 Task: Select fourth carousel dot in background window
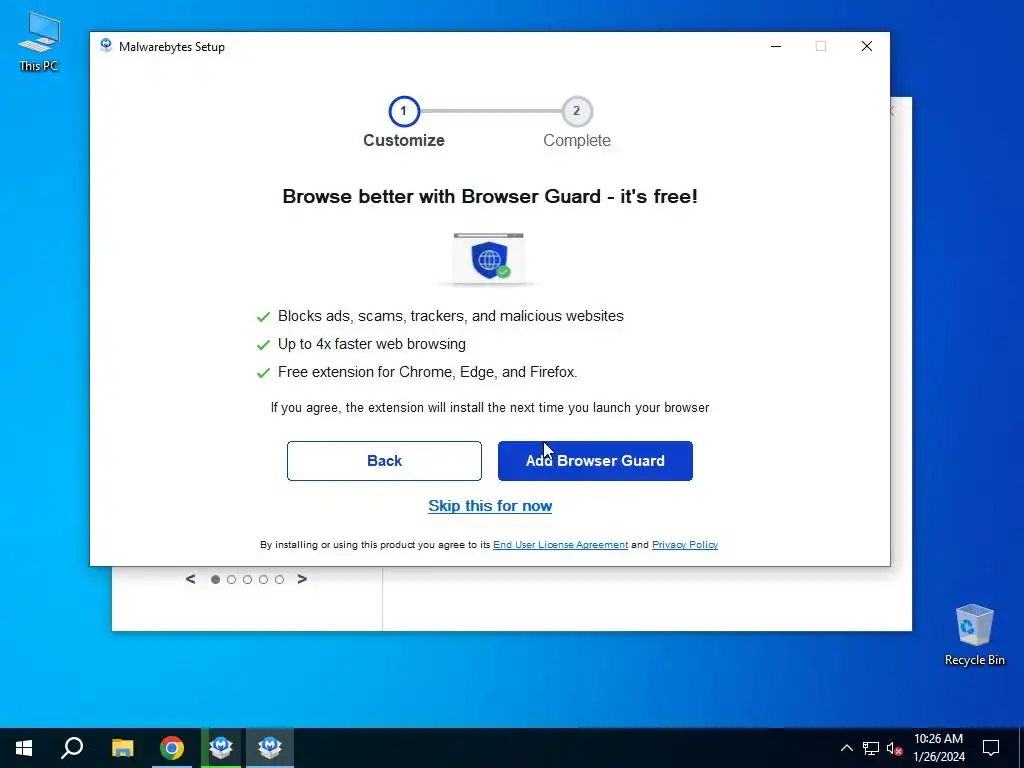[264, 580]
